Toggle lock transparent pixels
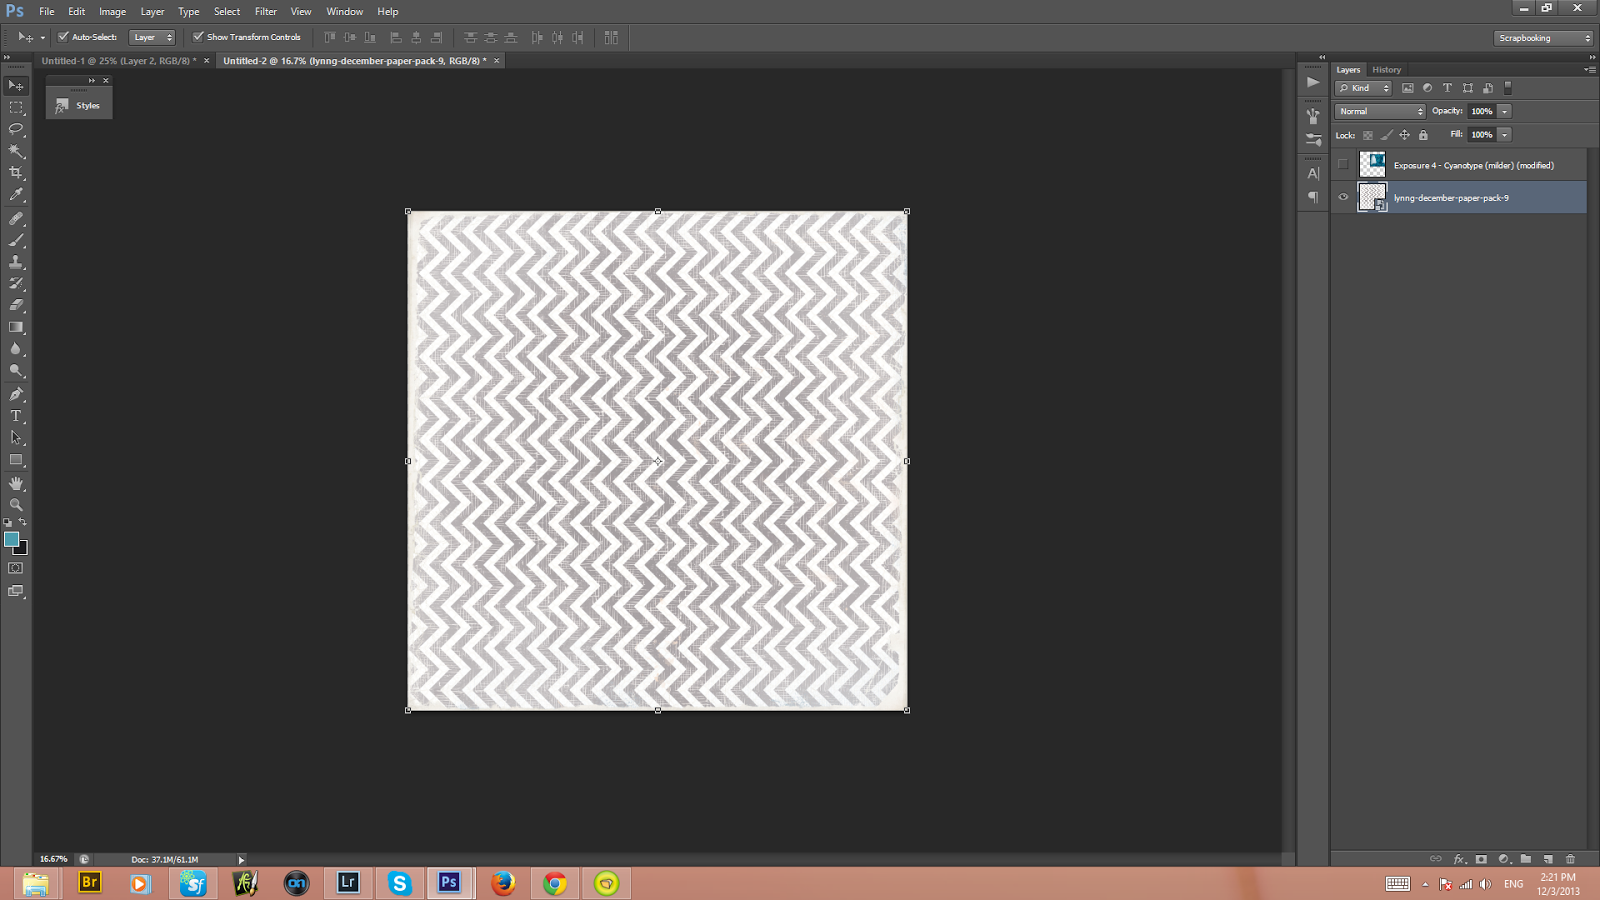 (1368, 135)
